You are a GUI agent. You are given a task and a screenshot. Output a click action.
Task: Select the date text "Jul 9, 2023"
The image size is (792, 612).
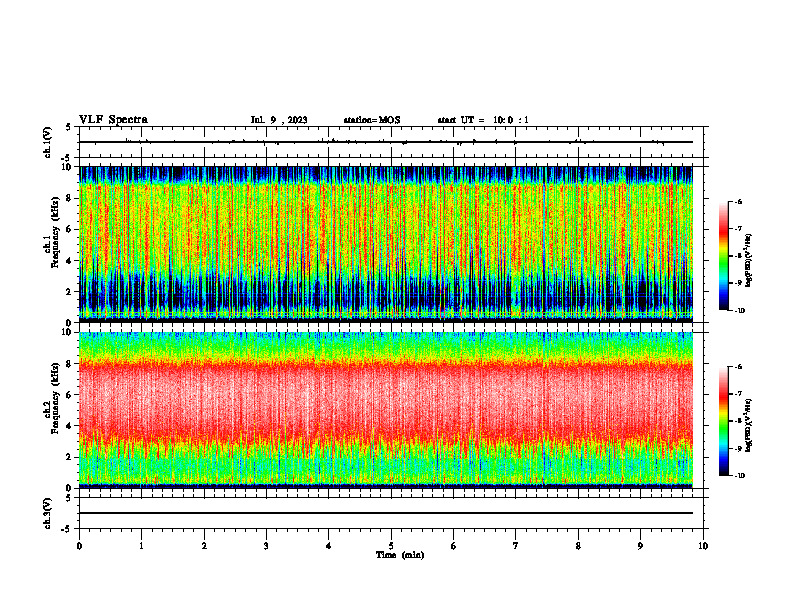(x=279, y=120)
